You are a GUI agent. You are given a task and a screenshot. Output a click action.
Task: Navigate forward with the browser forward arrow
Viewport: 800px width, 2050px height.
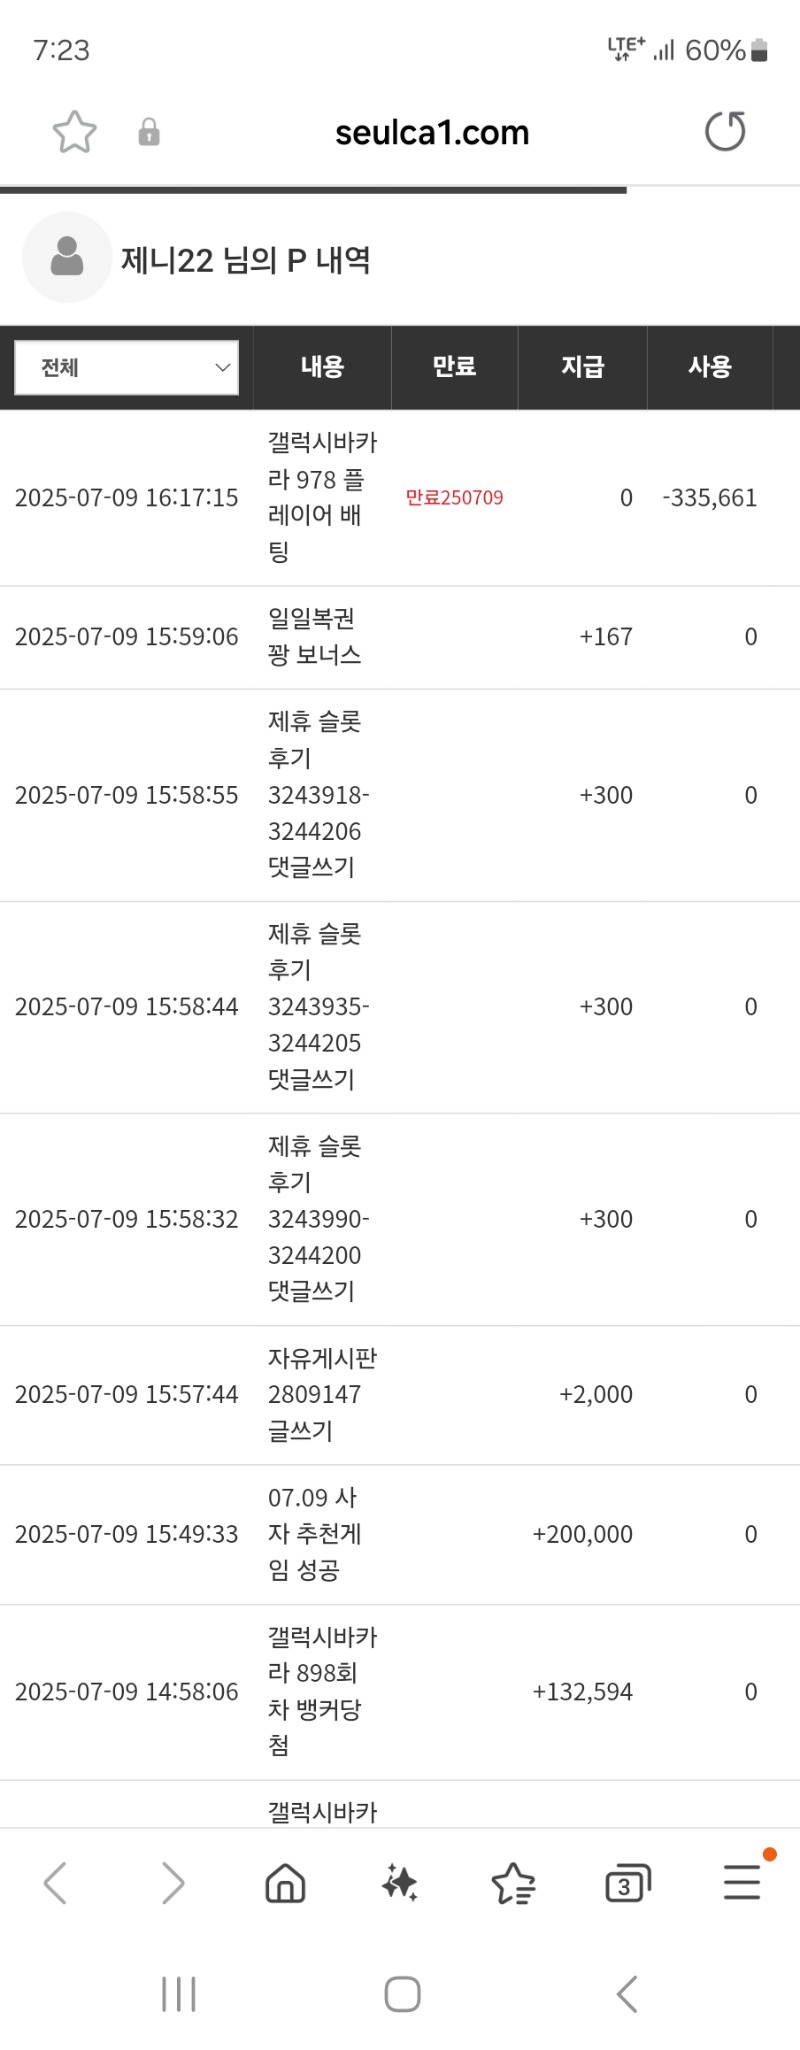173,1883
